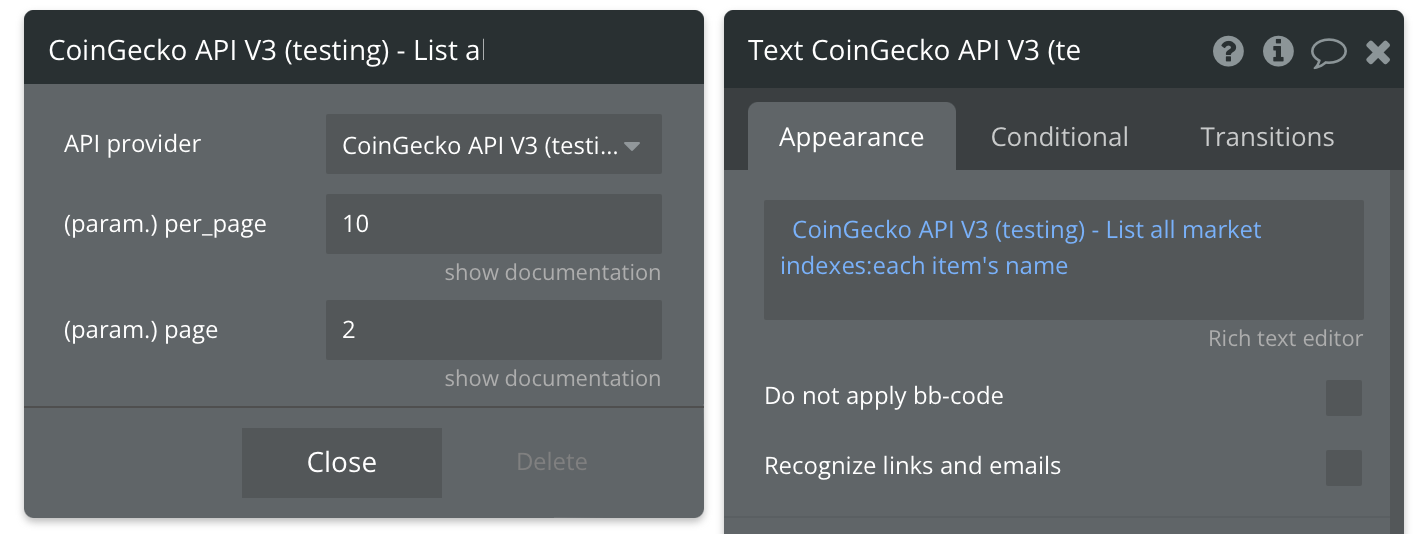This screenshot has height=534, width=1416.
Task: Open the Rich text editor link
Action: pos(1285,339)
